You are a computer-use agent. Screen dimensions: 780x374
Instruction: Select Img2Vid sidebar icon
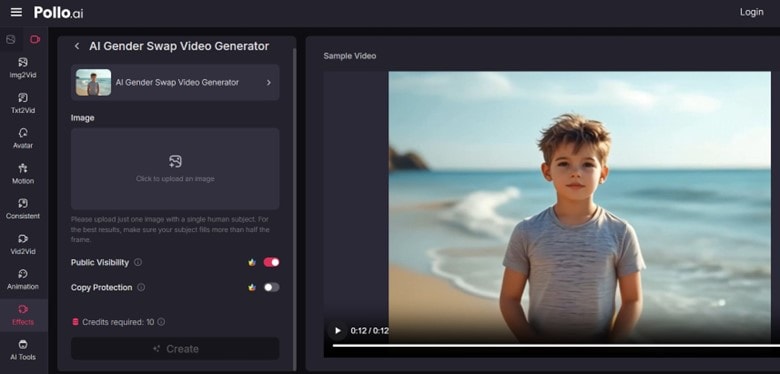(x=23, y=68)
